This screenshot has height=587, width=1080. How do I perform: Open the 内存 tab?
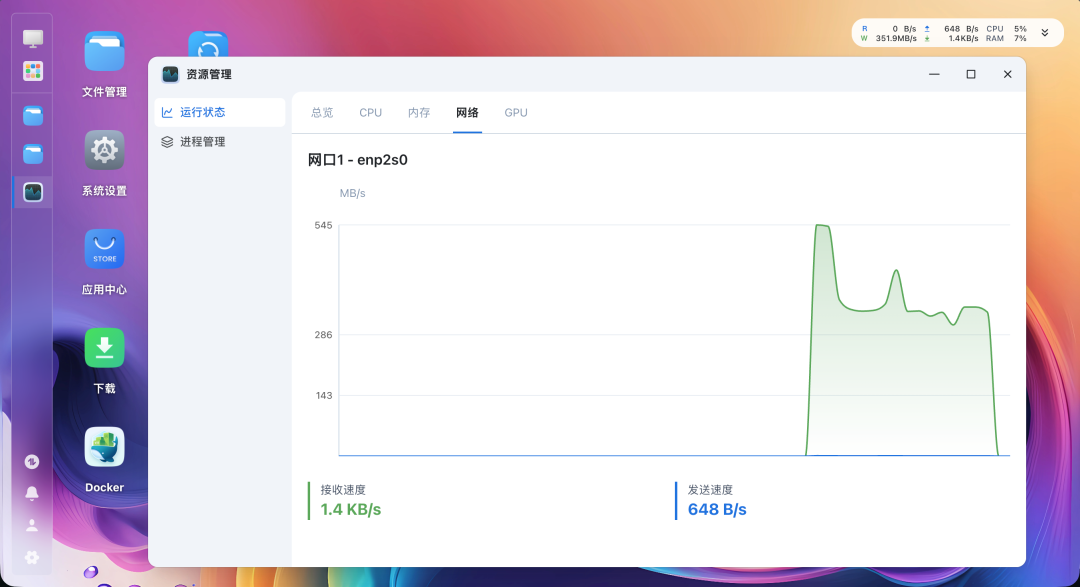pyautogui.click(x=419, y=112)
